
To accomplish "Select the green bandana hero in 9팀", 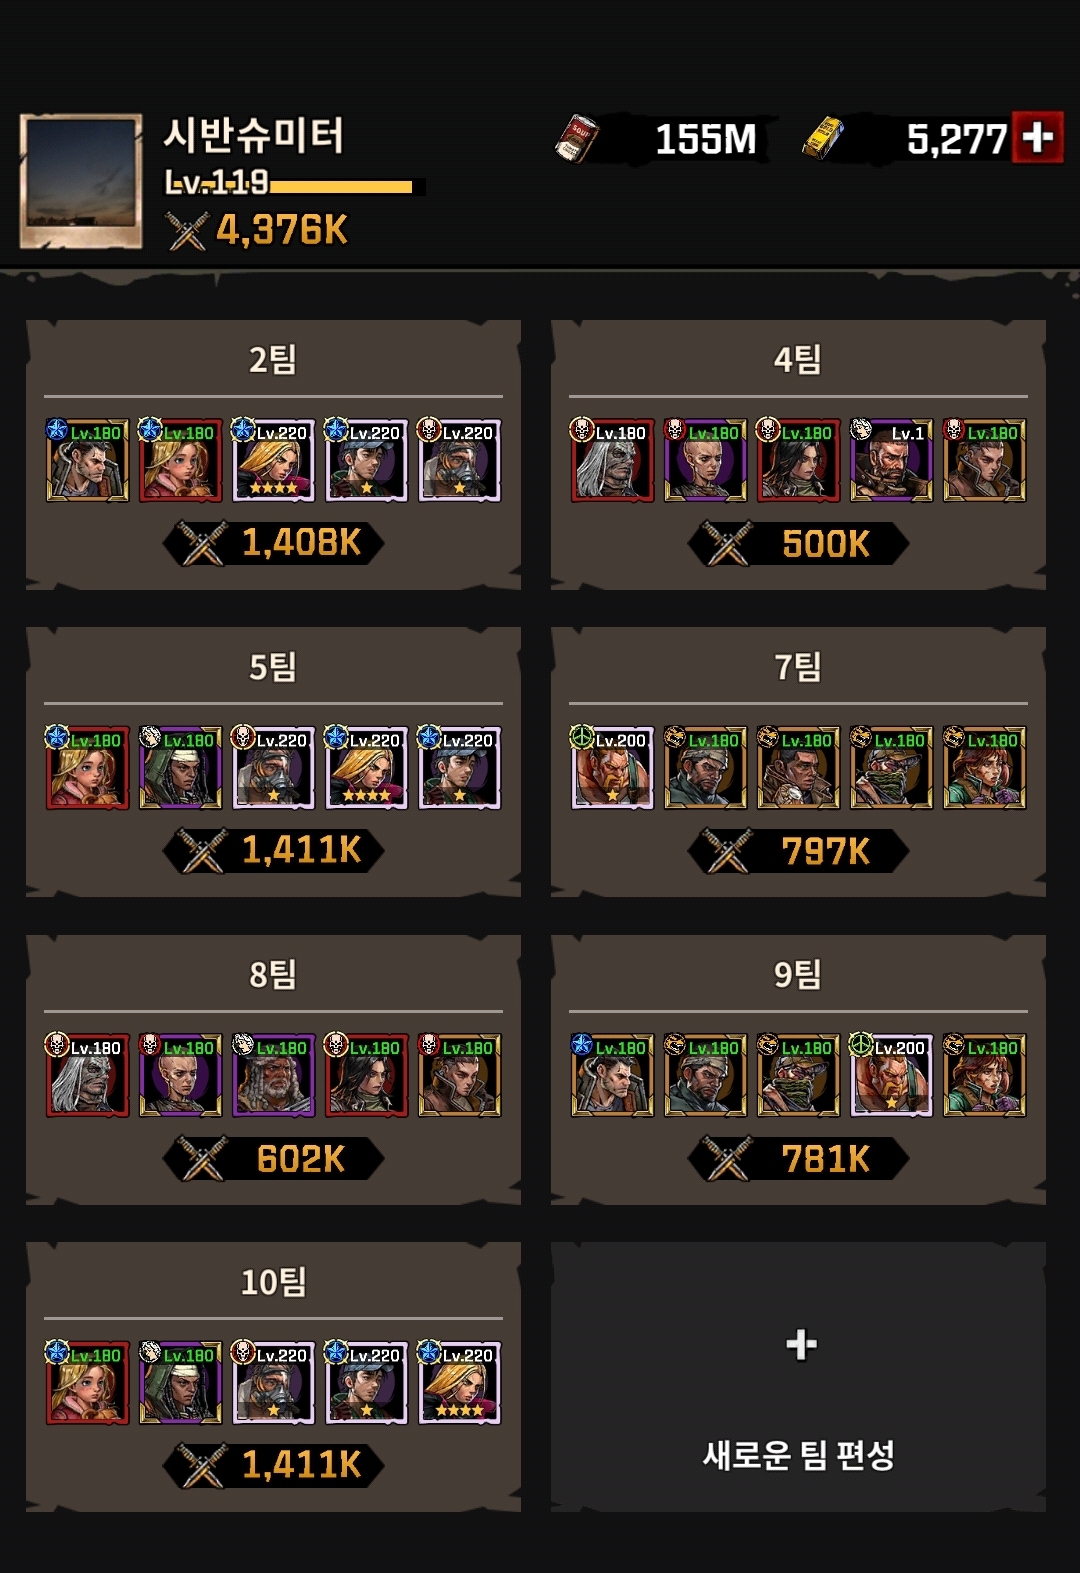I will [x=798, y=1075].
